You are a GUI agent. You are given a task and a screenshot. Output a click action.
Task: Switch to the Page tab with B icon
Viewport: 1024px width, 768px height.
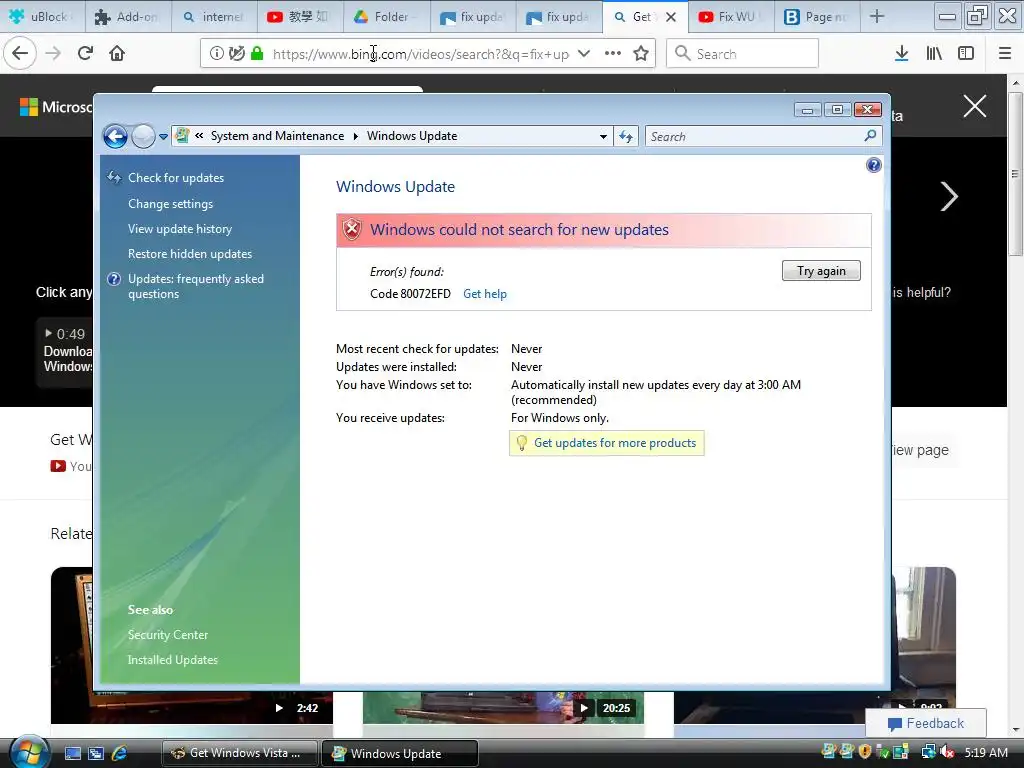818,17
